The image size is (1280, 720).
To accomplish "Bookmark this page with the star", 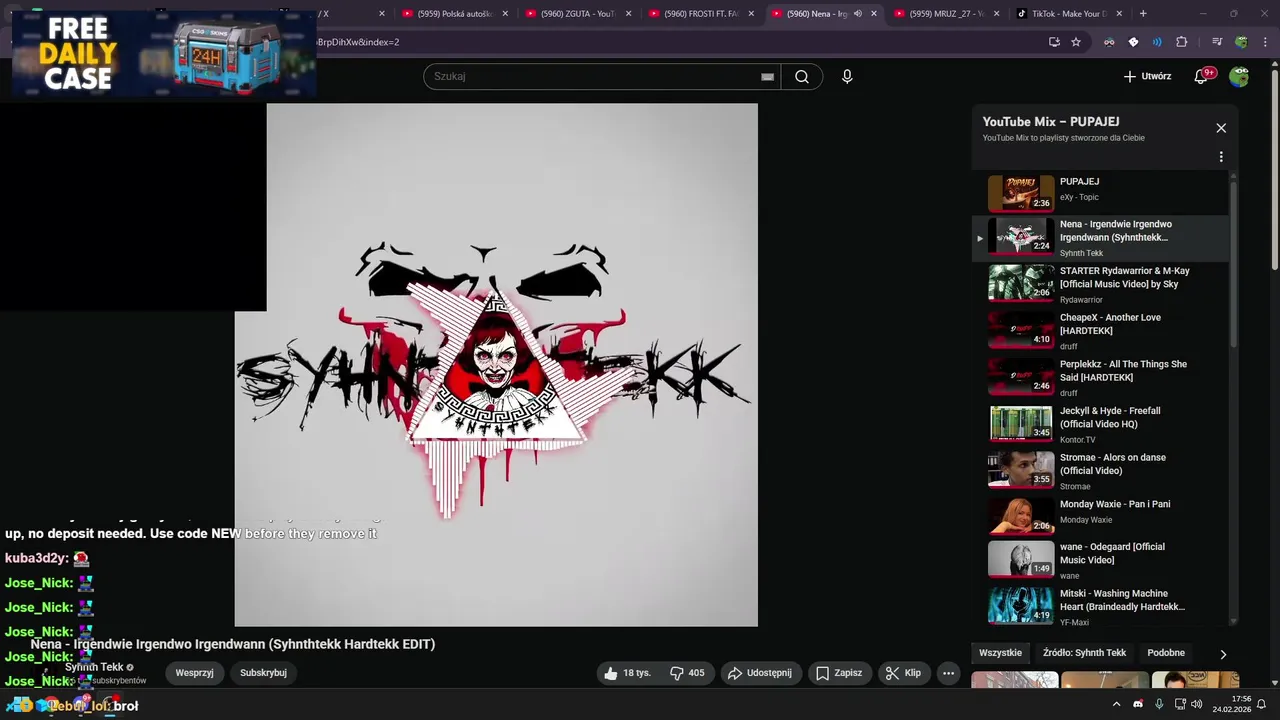I will pyautogui.click(x=1076, y=42).
